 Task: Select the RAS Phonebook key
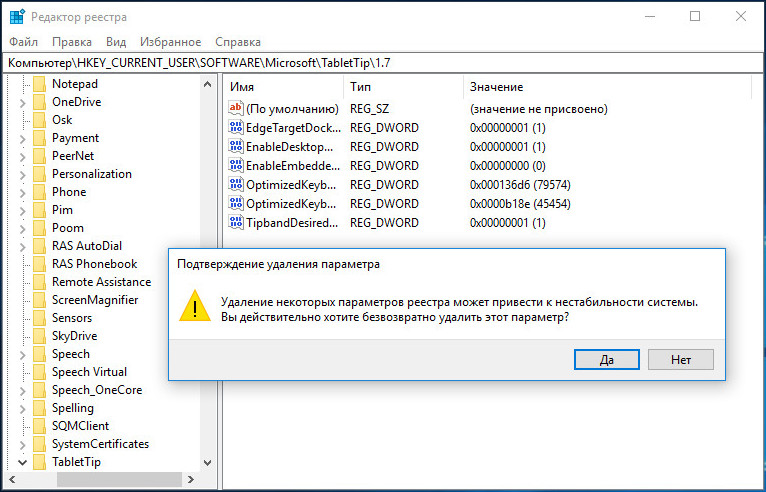[x=95, y=264]
